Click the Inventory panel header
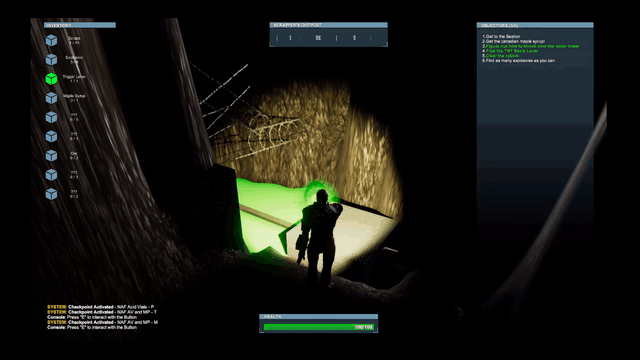The image size is (640, 360). [80, 25]
